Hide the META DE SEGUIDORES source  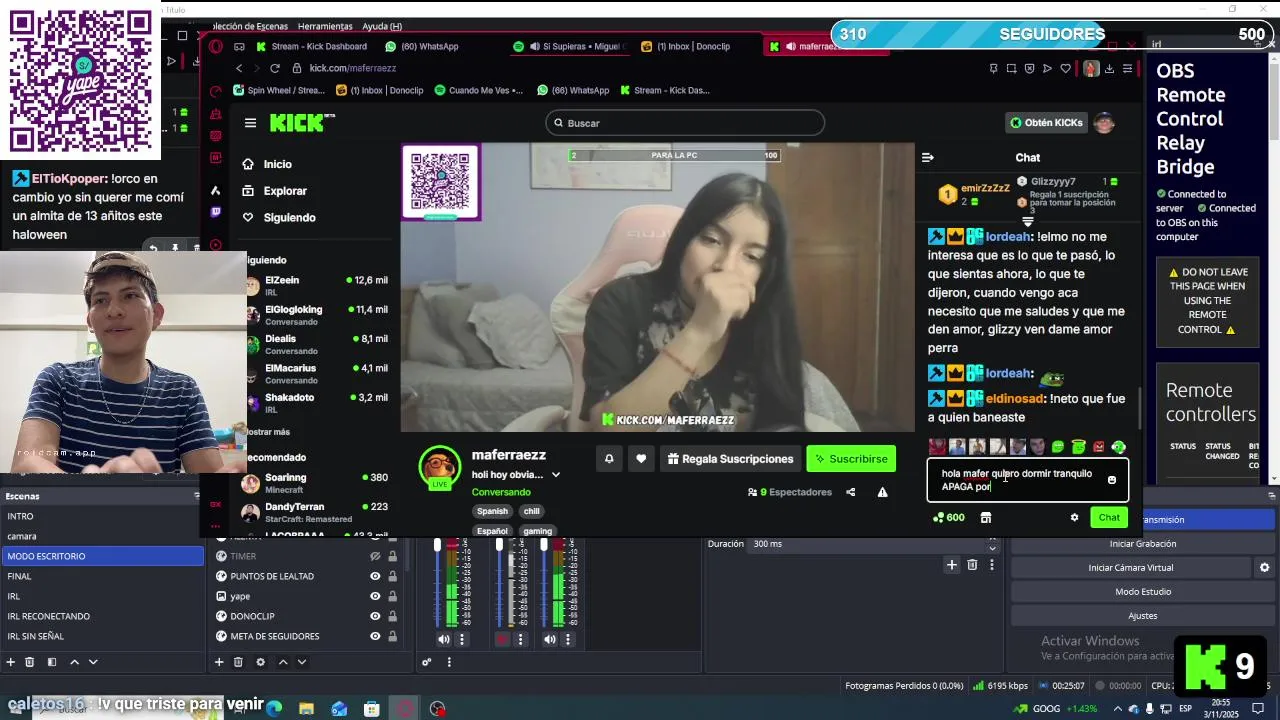pos(375,636)
